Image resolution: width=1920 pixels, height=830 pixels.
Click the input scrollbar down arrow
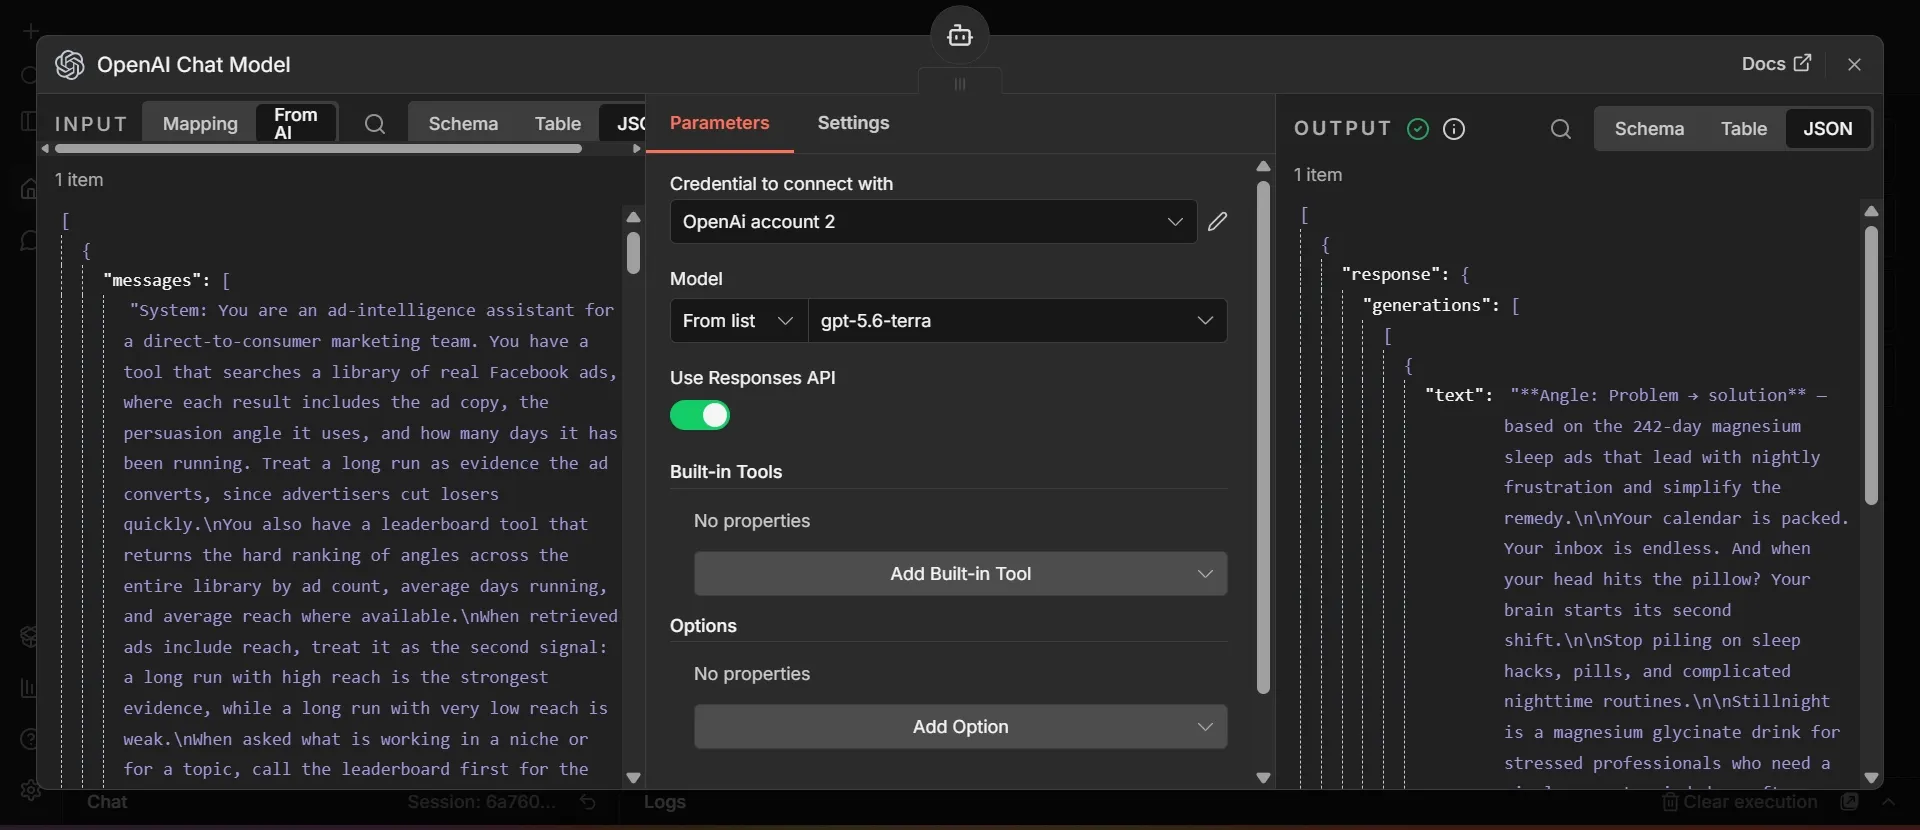pos(633,777)
